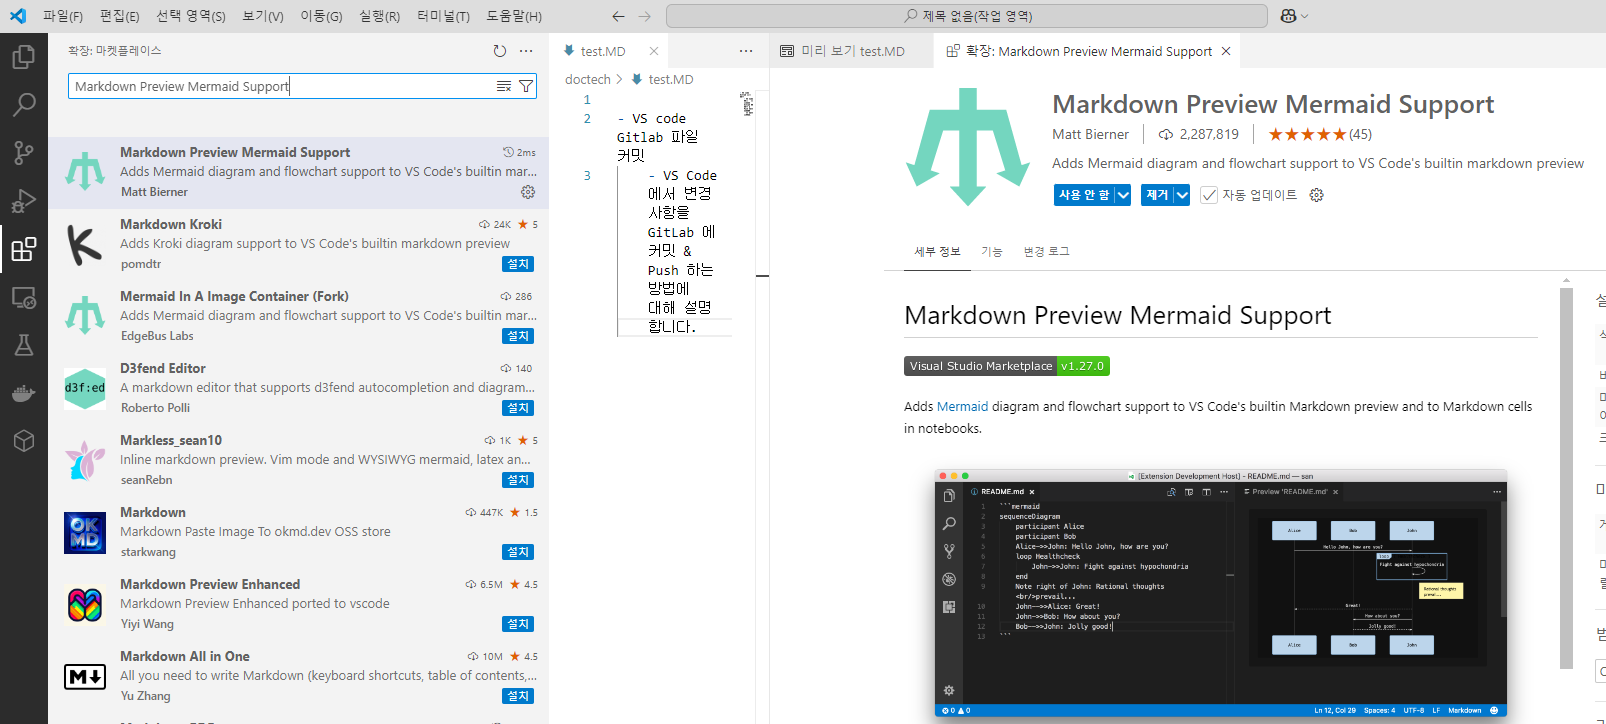Expand the uninstall button dropdown arrow
Viewport: 1606px width, 724px height.
(1182, 195)
